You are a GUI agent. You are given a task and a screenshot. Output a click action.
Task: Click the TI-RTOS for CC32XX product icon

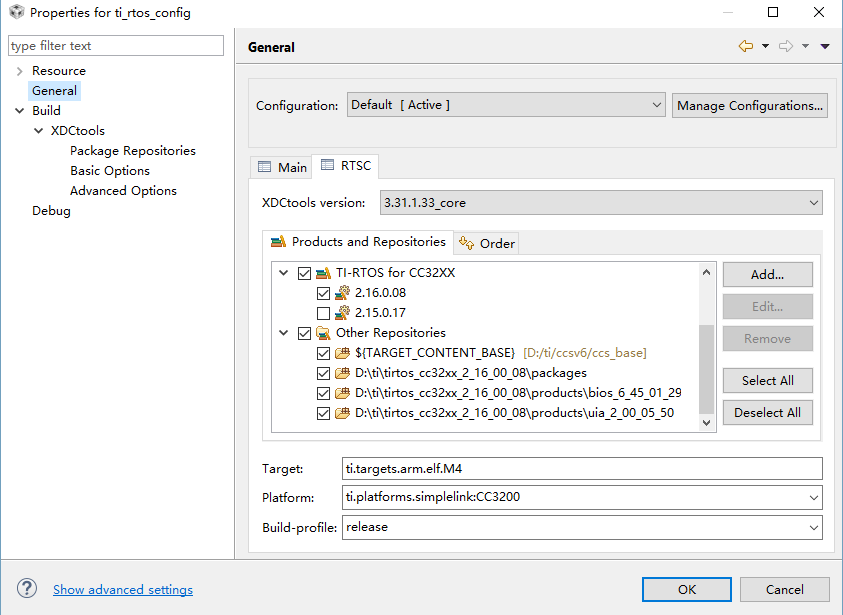[323, 273]
